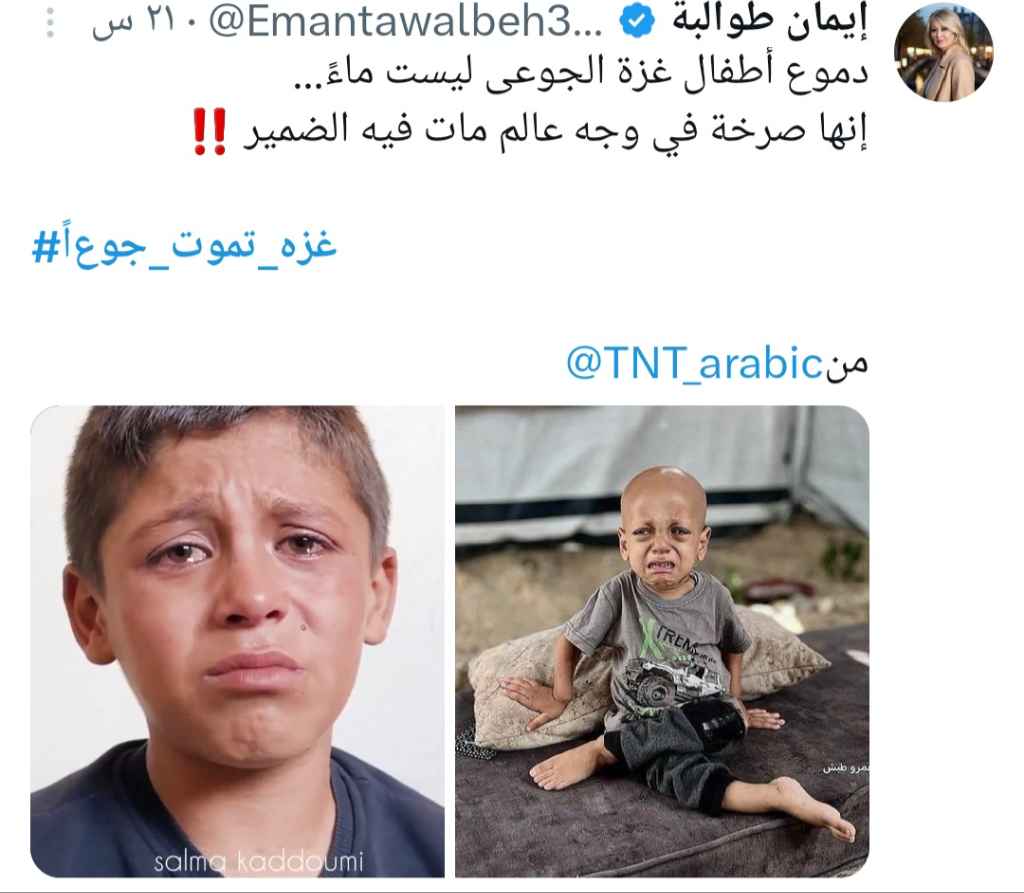Click tweet line إنها صرخة في وجه عالم
Screen dimensions: 1024x893
click(x=555, y=131)
